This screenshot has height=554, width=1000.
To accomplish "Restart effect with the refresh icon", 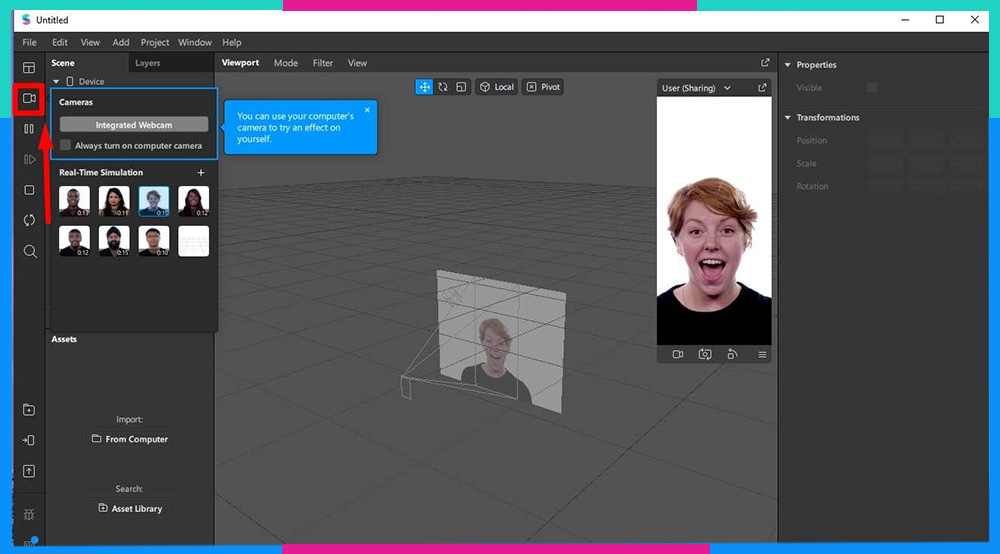I will click(x=29, y=221).
